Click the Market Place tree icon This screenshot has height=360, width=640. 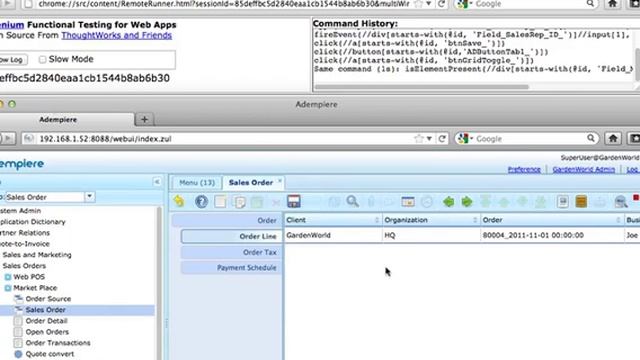click(x=8, y=288)
